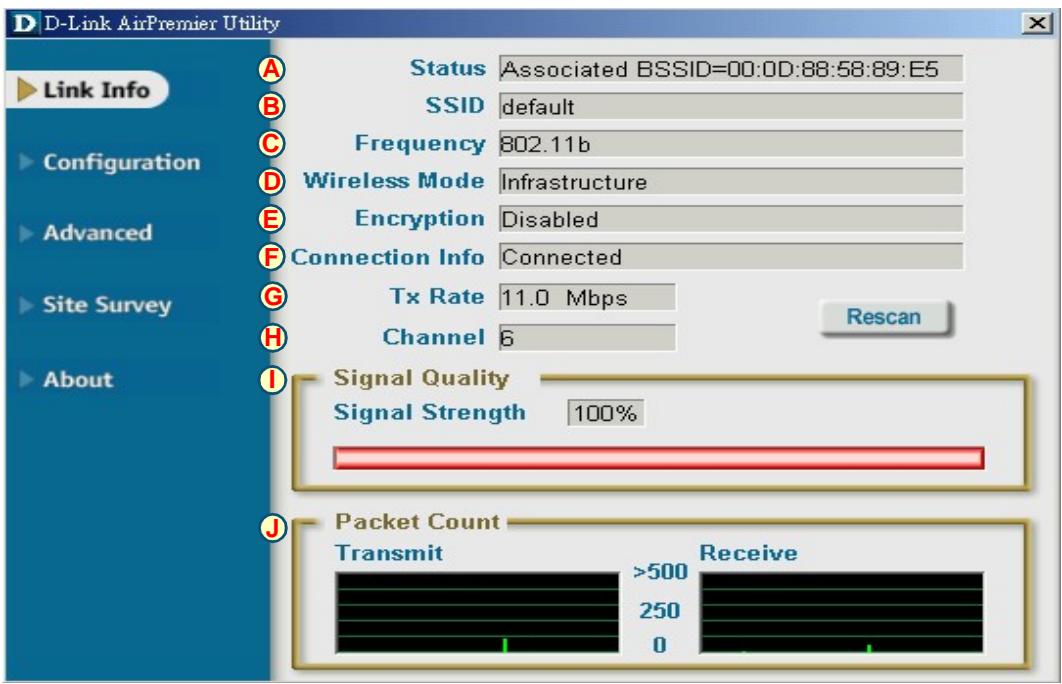Click the Frequency field showing 802.11b
This screenshot has width=1062, height=684.
point(730,144)
